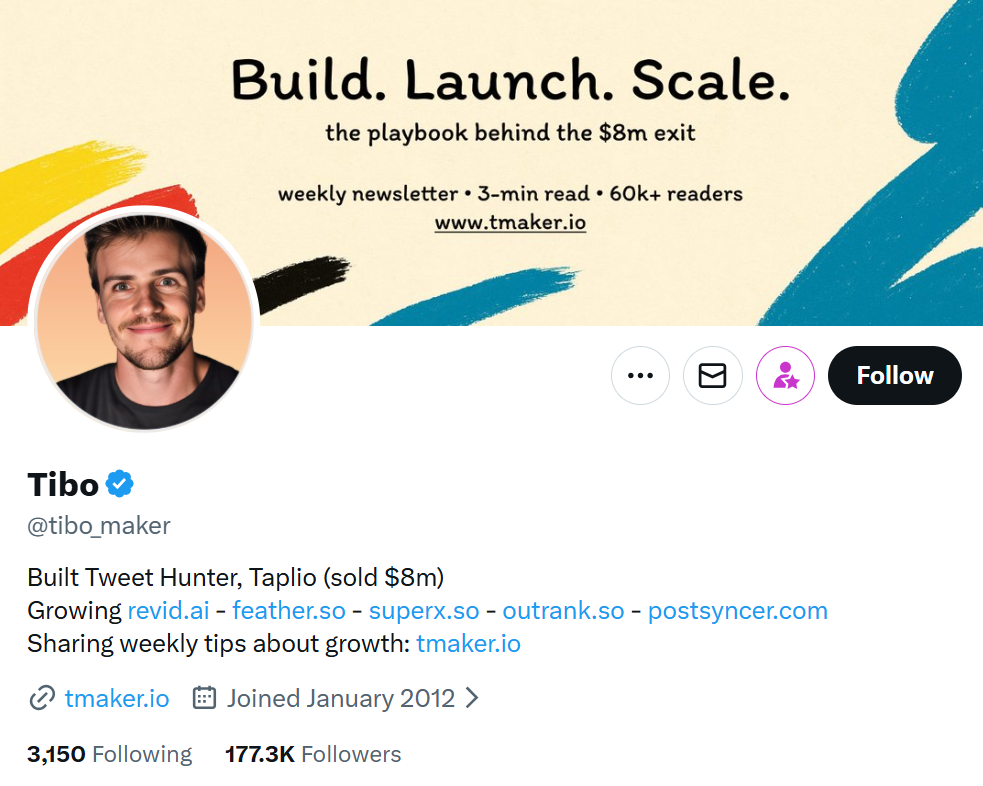Click the @tibo_maker username handle
The image size is (983, 786).
pos(98,525)
